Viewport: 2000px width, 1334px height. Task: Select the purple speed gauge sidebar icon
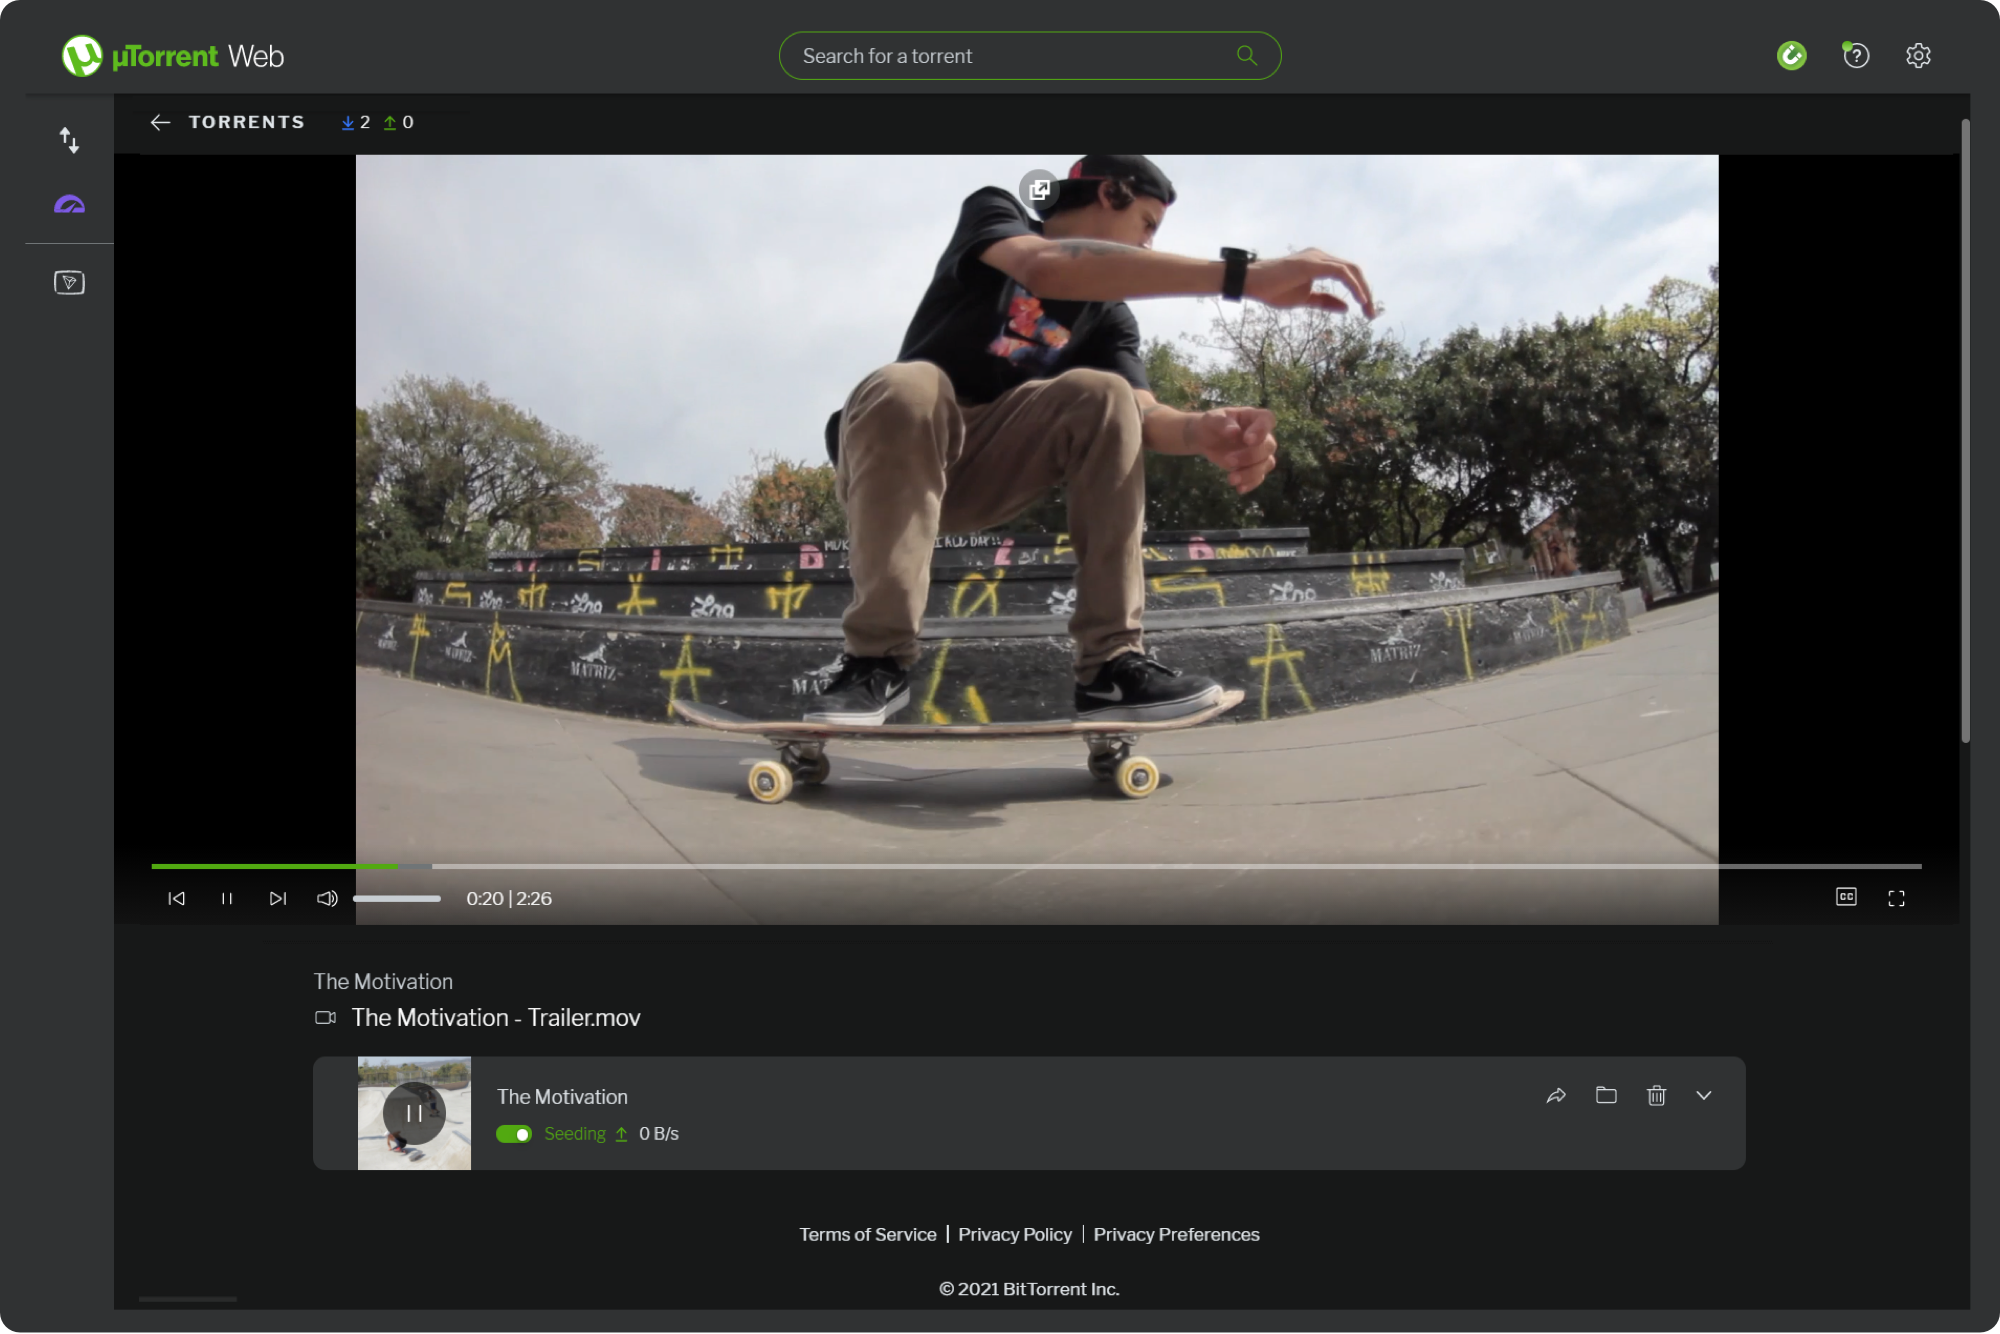68,205
